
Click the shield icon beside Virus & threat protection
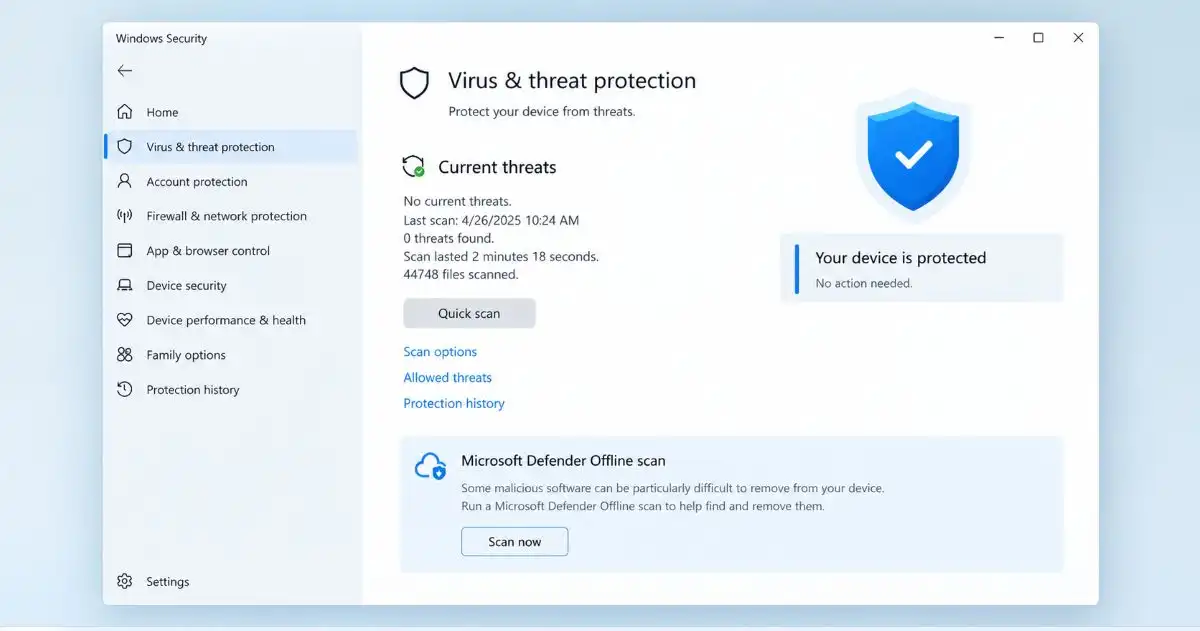124,147
